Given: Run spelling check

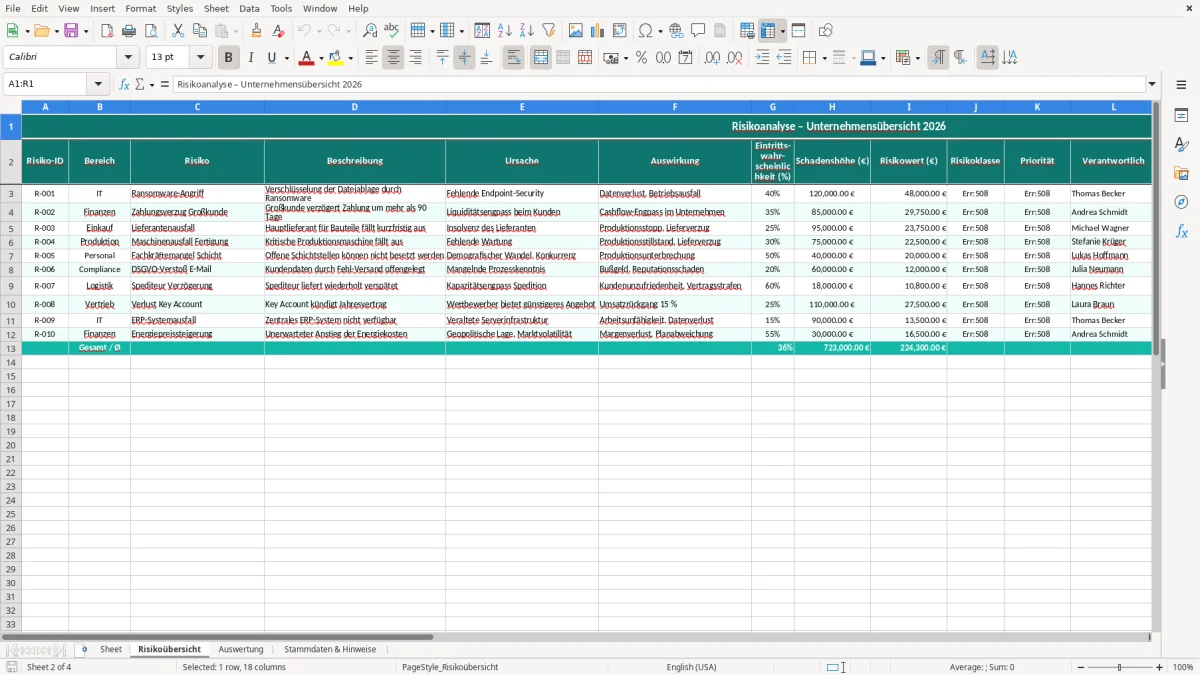Looking at the screenshot, I should click(392, 31).
